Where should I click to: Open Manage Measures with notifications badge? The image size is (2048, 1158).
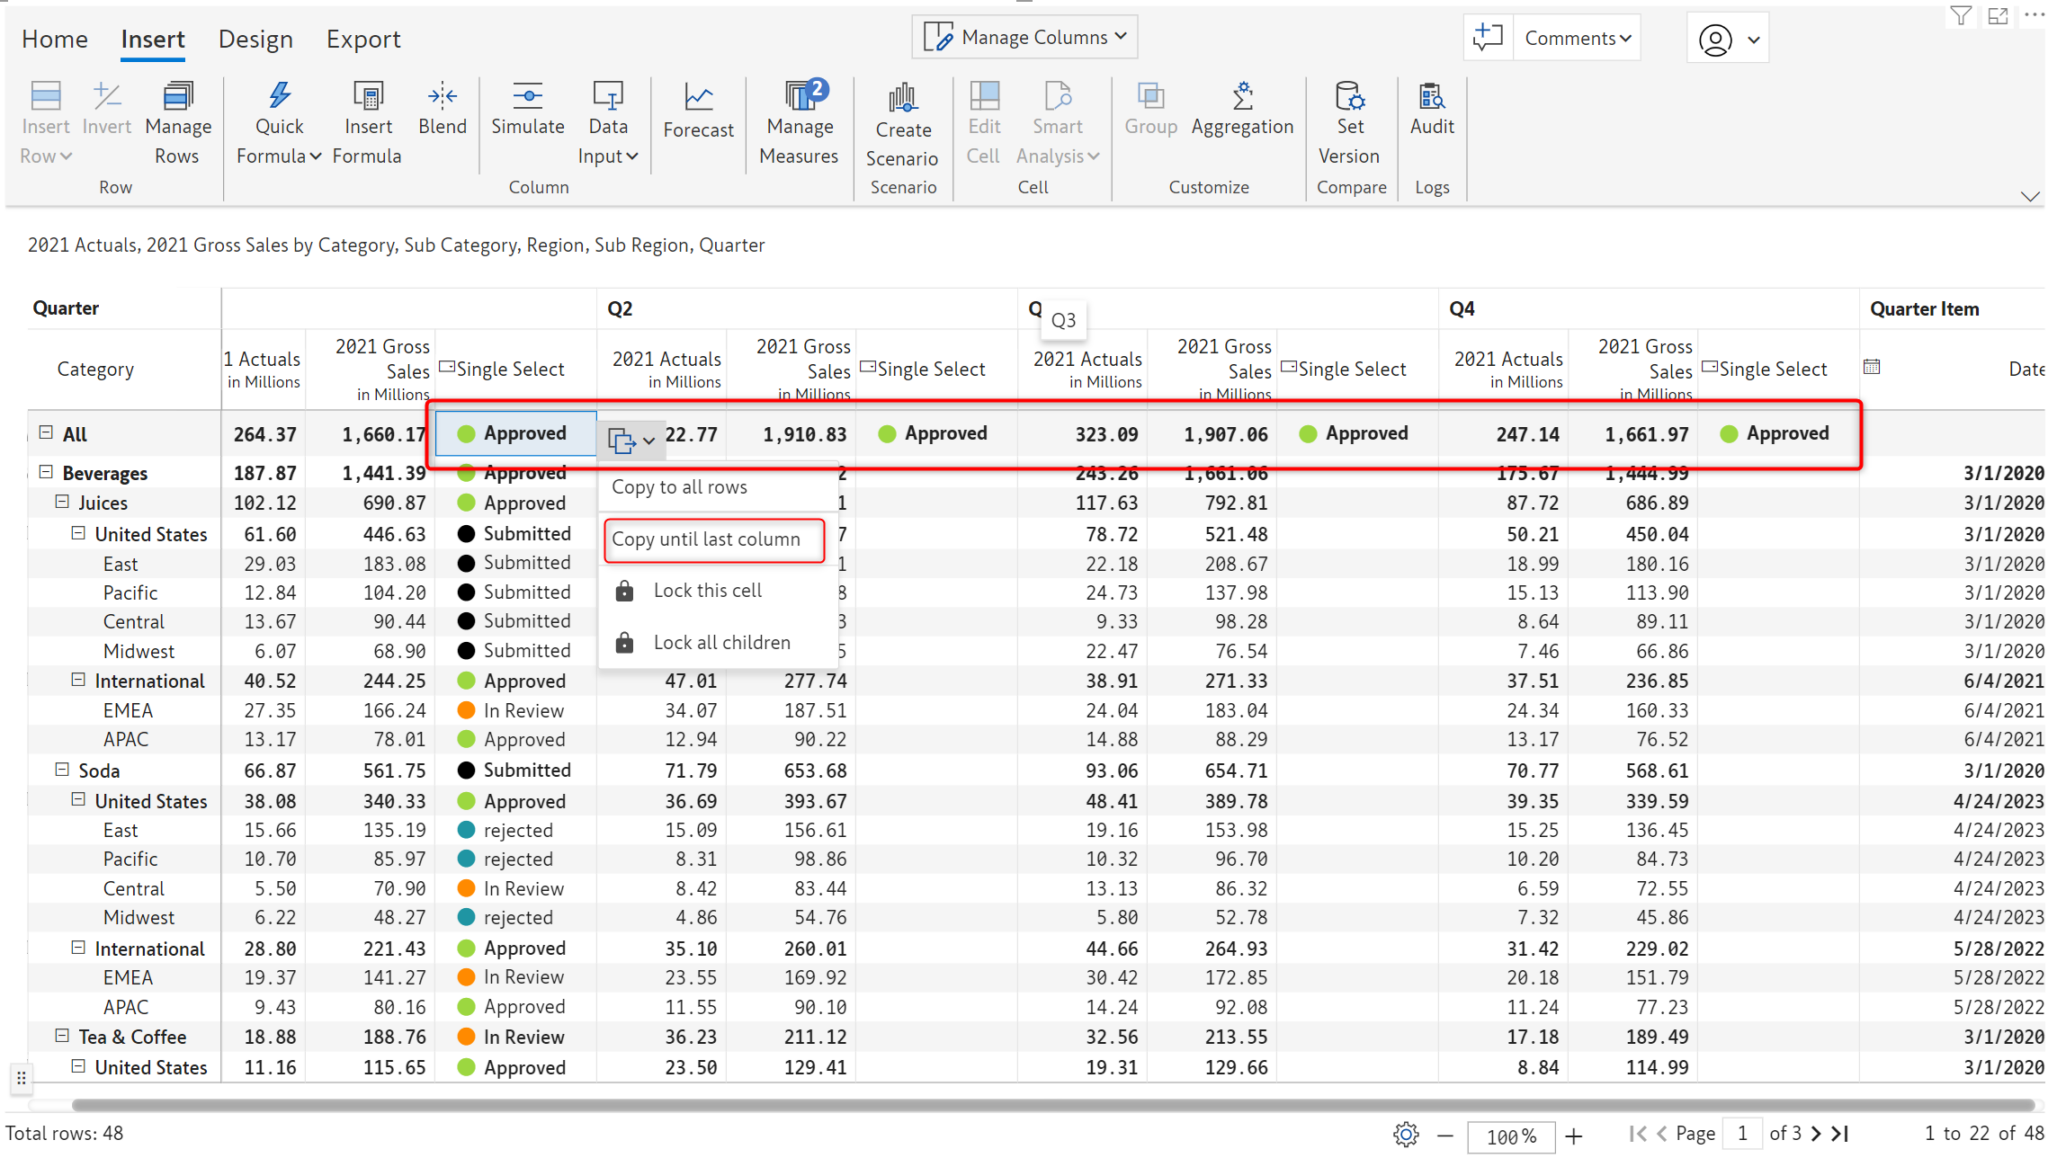[799, 120]
